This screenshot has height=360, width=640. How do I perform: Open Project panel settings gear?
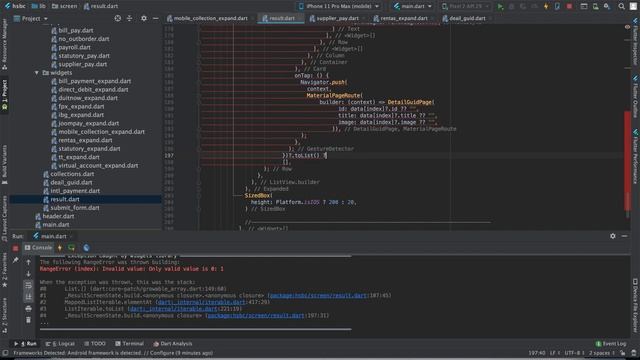(x=144, y=18)
